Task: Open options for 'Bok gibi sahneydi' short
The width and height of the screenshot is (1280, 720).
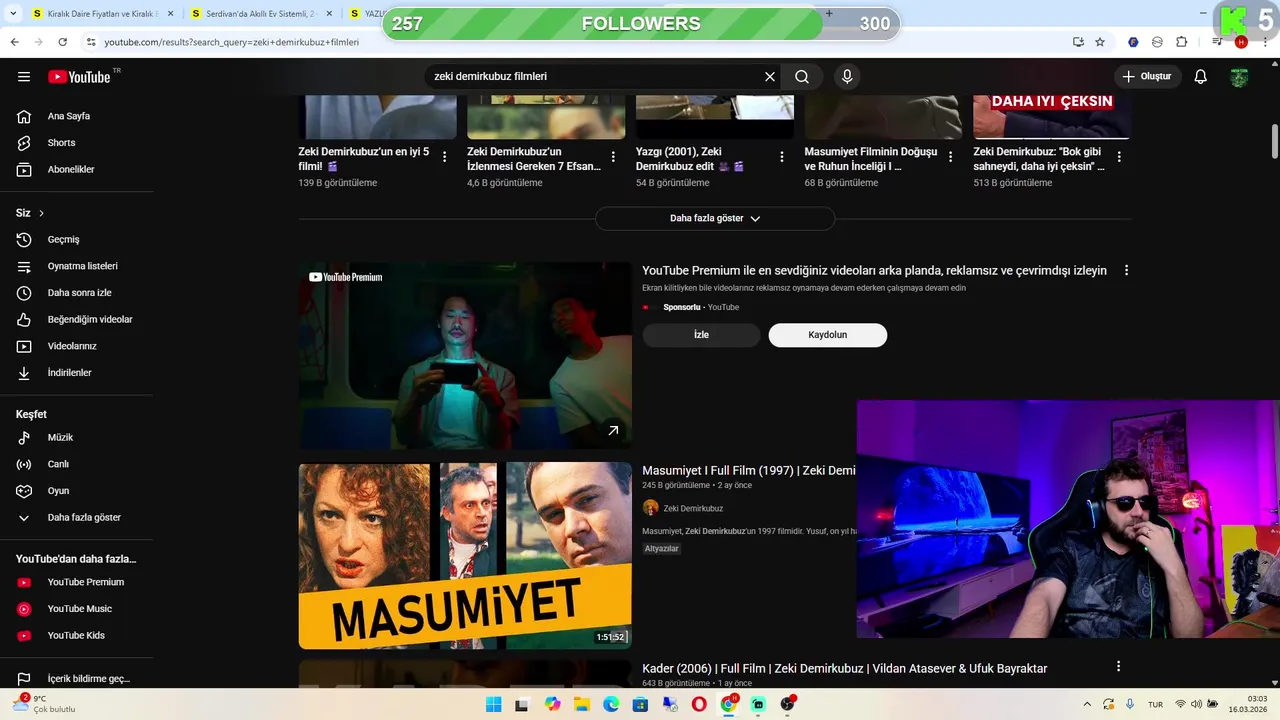Action: 1119,157
